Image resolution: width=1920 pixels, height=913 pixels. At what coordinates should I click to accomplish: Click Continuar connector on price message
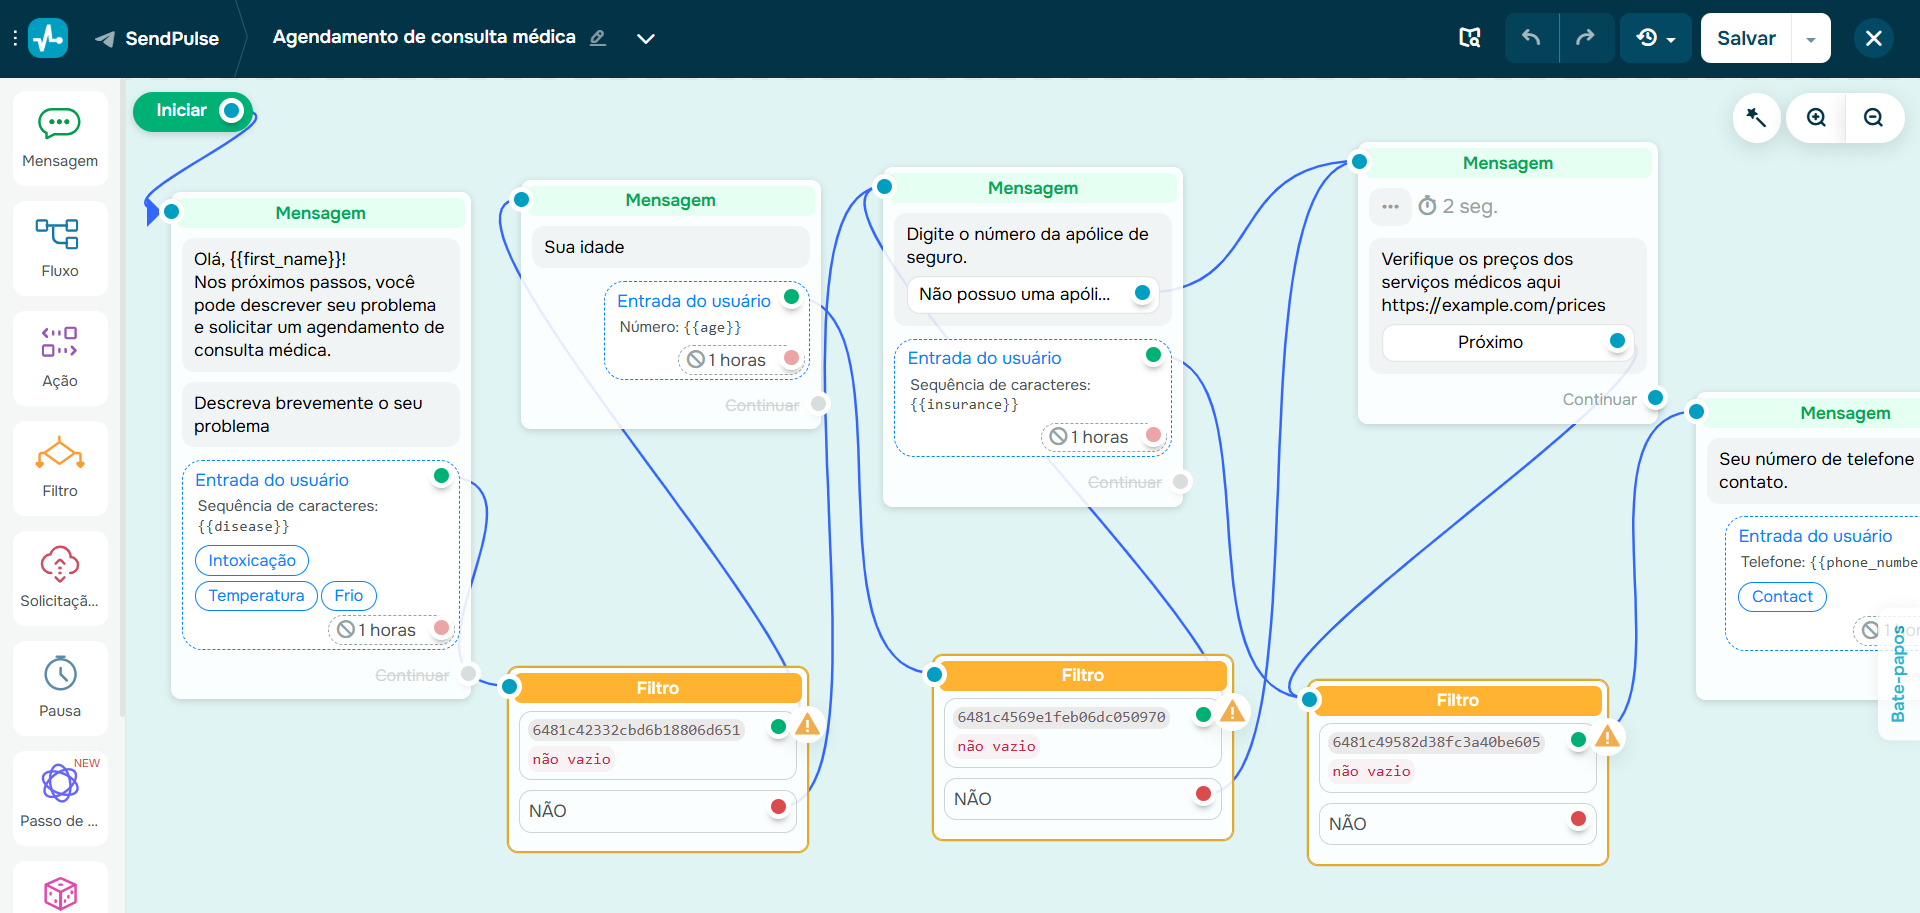click(1655, 398)
